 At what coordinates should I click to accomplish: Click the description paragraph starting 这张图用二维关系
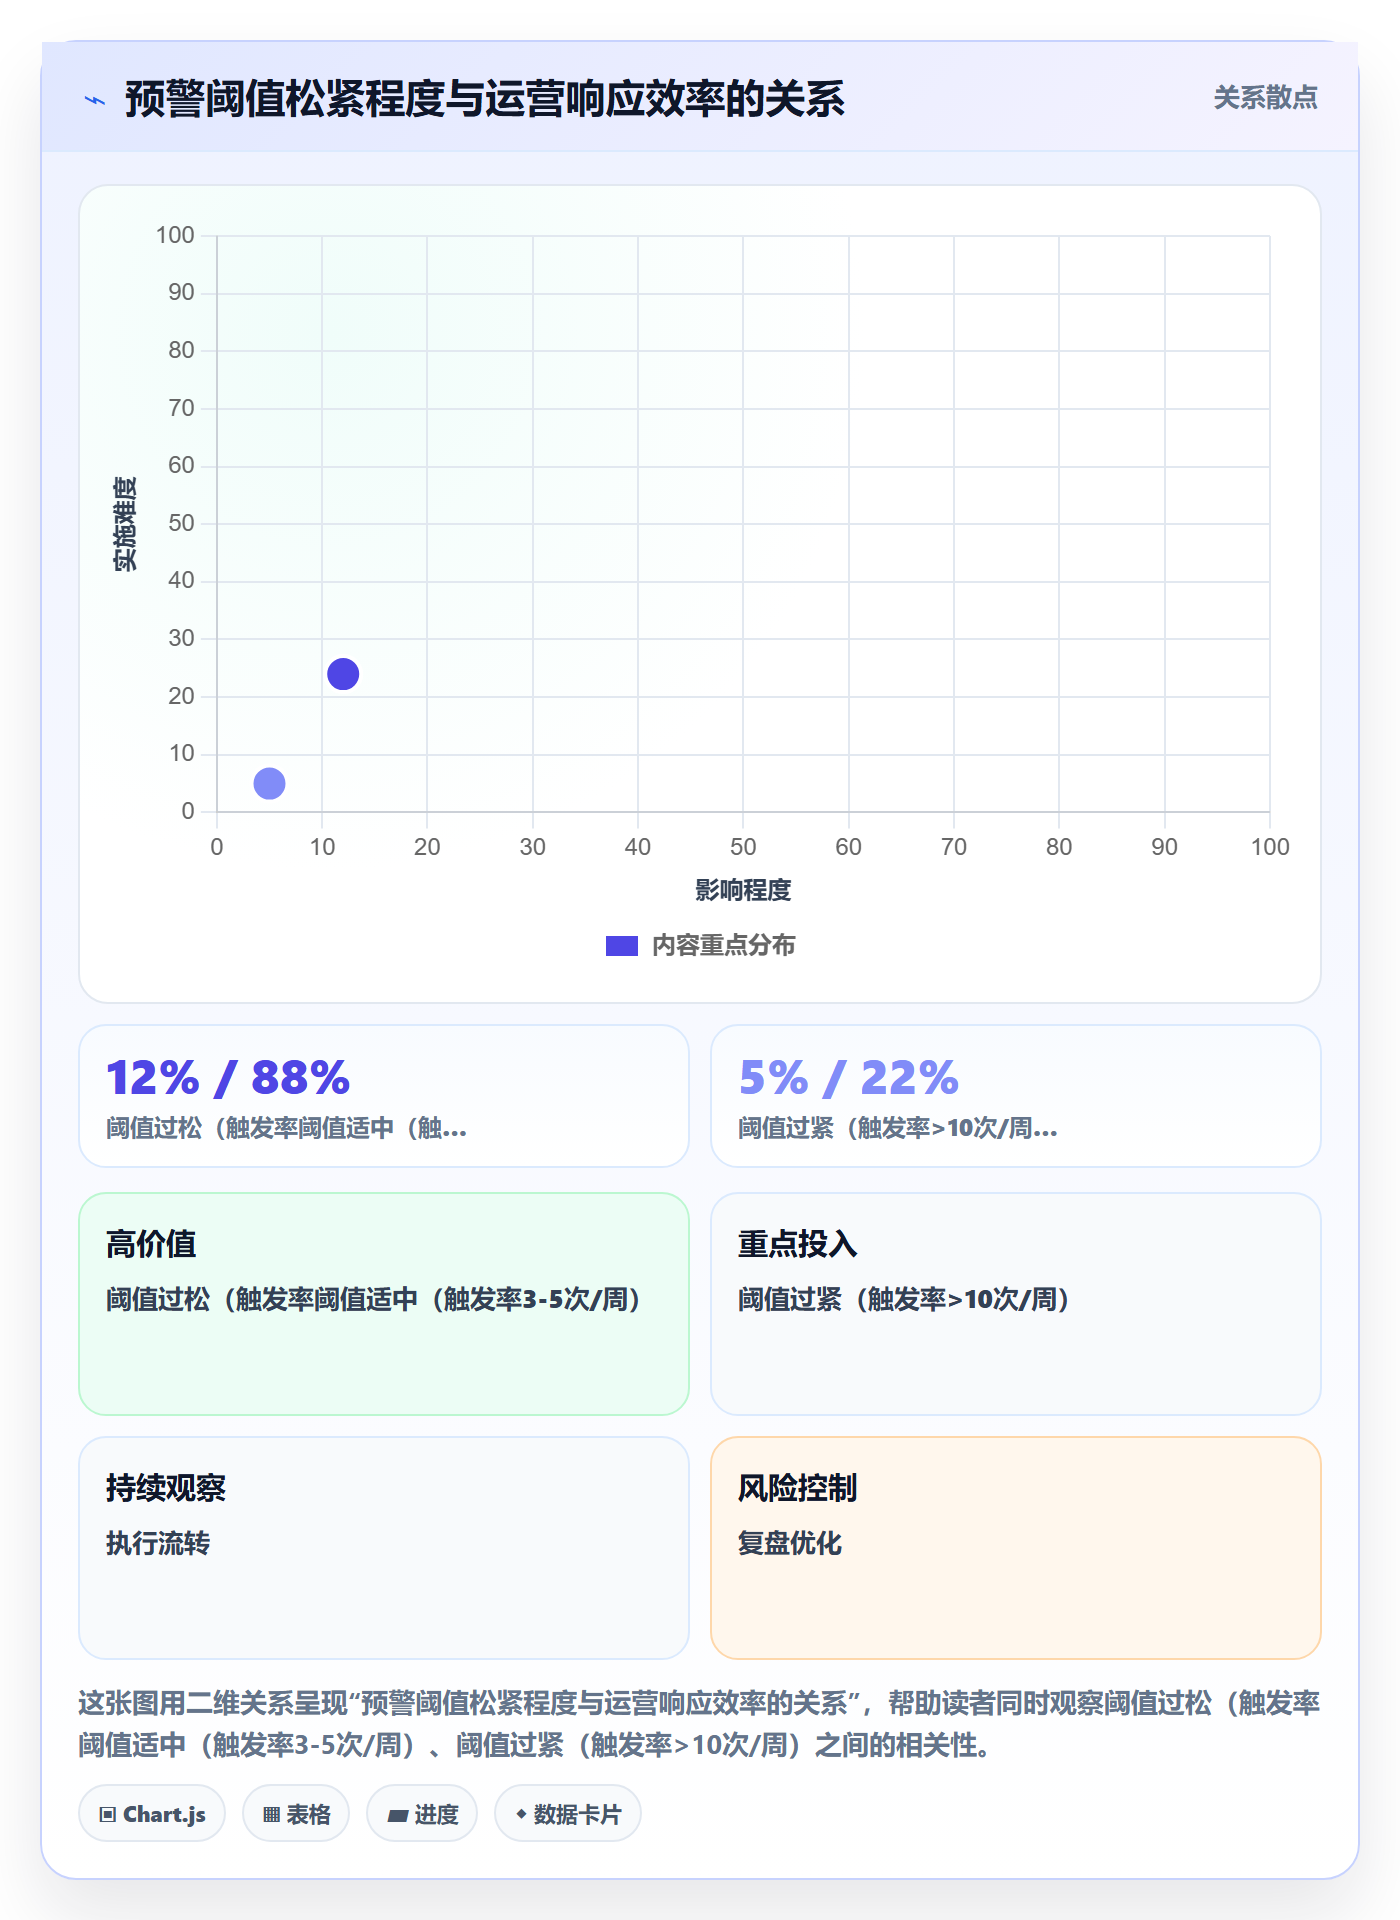point(700,1723)
